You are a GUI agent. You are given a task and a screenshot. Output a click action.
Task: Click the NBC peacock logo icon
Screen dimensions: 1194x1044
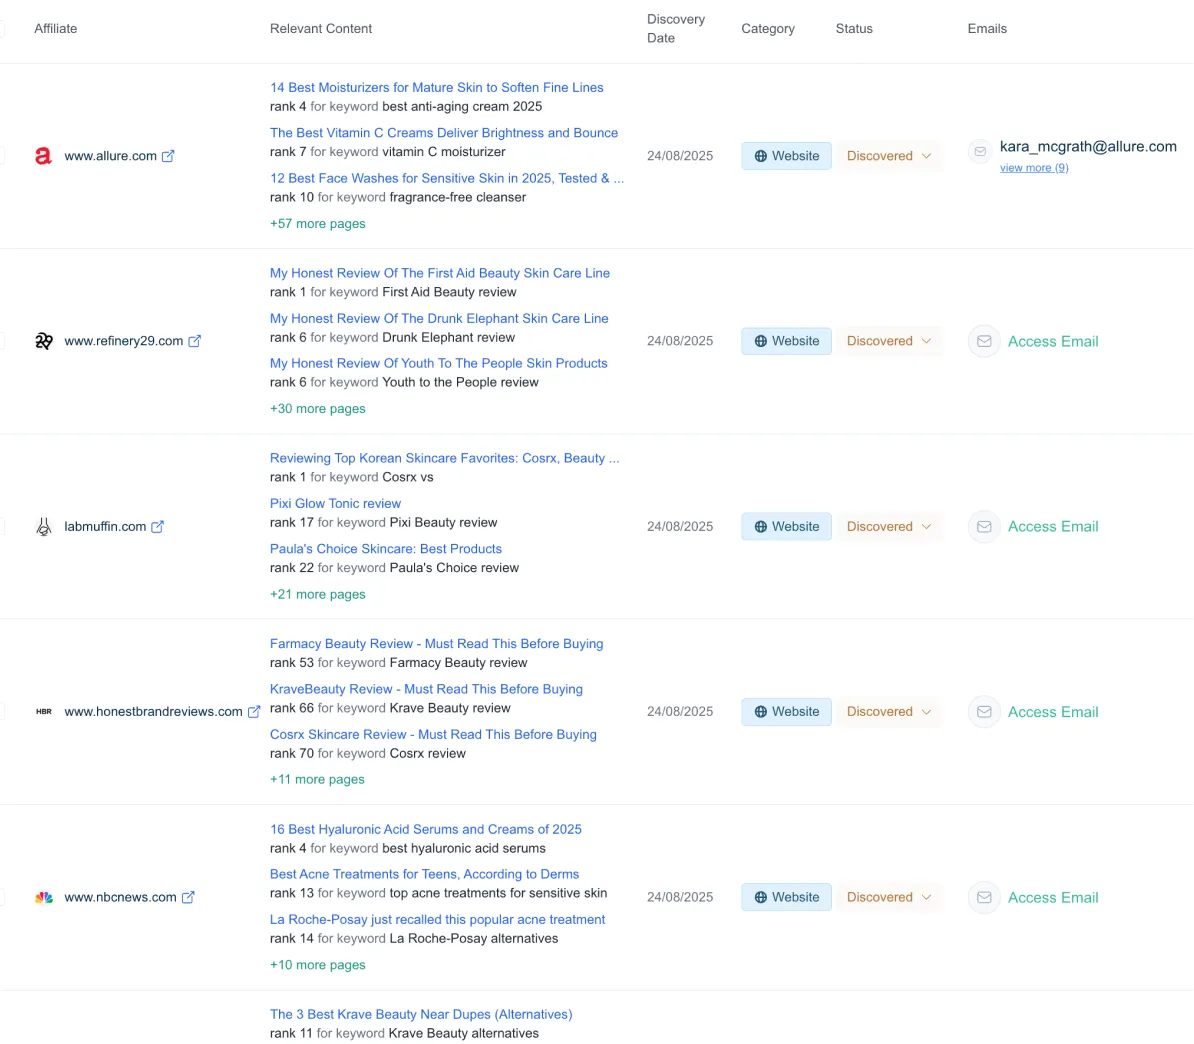[43, 897]
